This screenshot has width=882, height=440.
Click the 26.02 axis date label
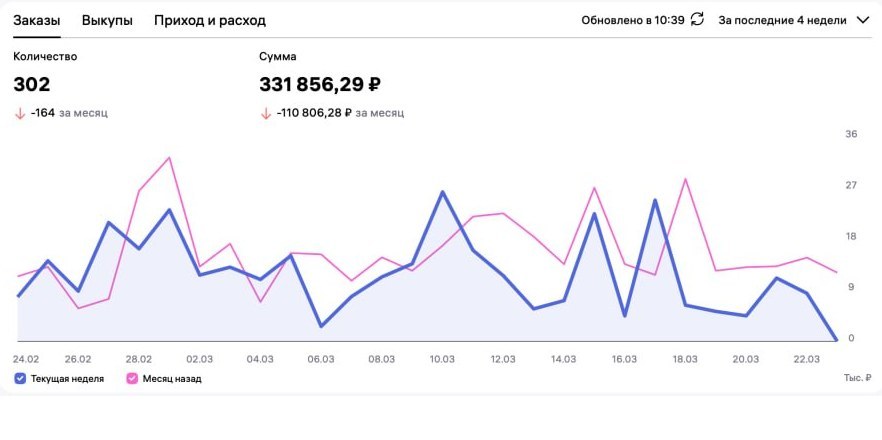click(78, 359)
